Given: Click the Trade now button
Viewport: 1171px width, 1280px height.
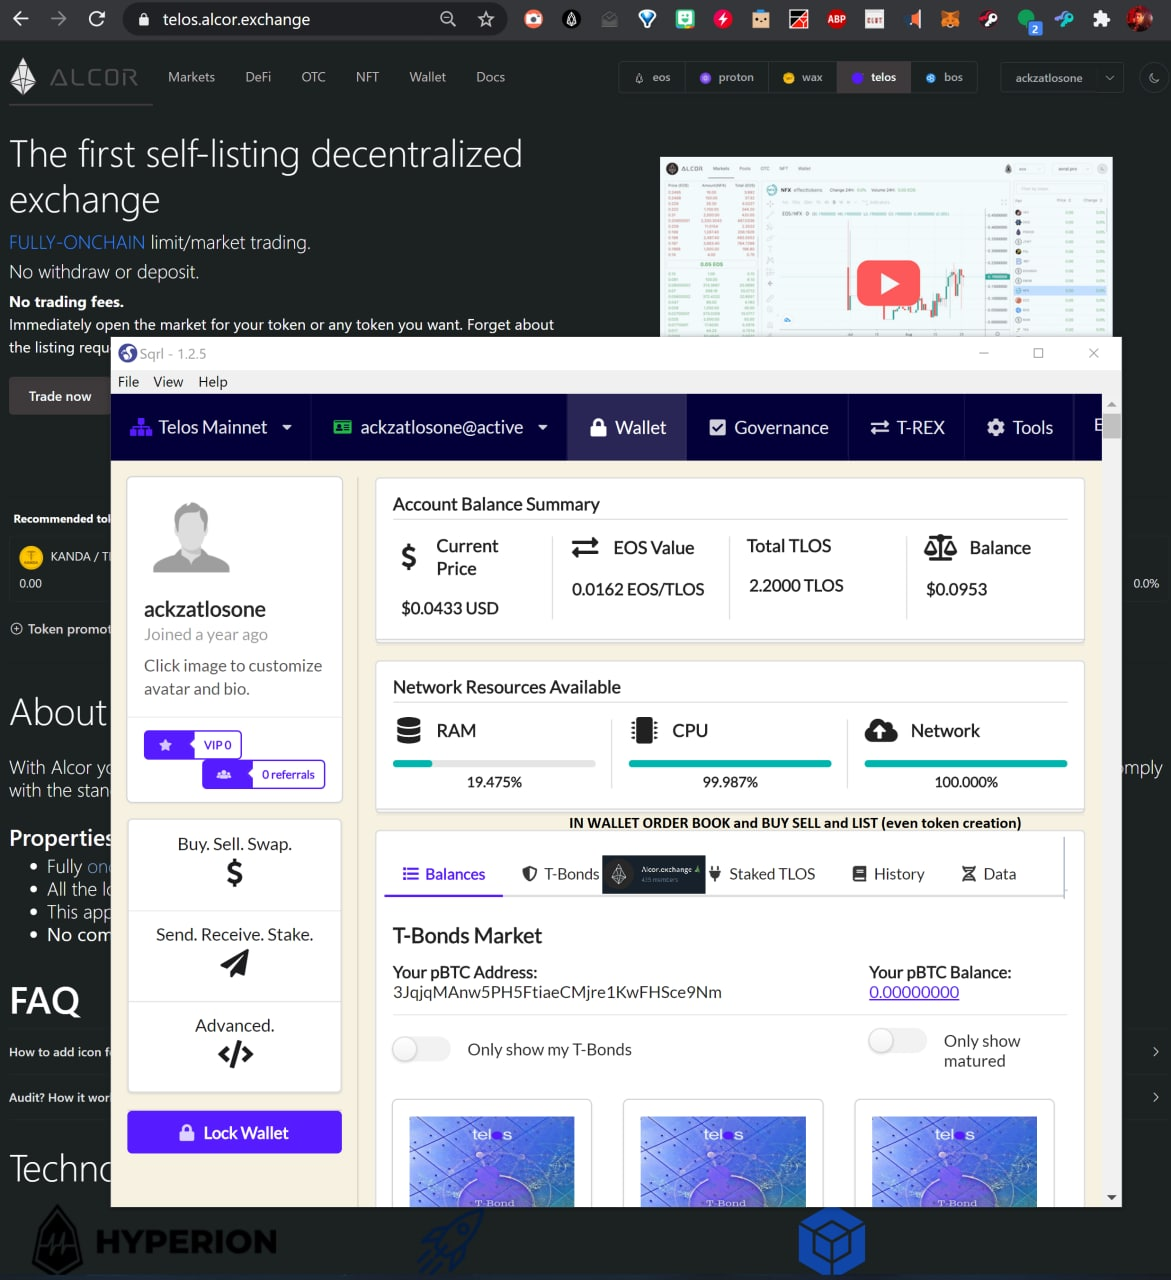Looking at the screenshot, I should click(x=59, y=396).
